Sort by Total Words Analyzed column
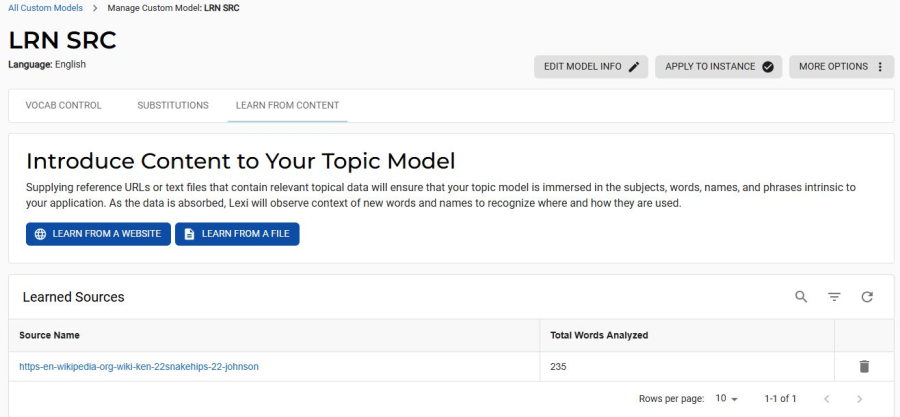Viewport: 900px width, 417px height. [599, 335]
